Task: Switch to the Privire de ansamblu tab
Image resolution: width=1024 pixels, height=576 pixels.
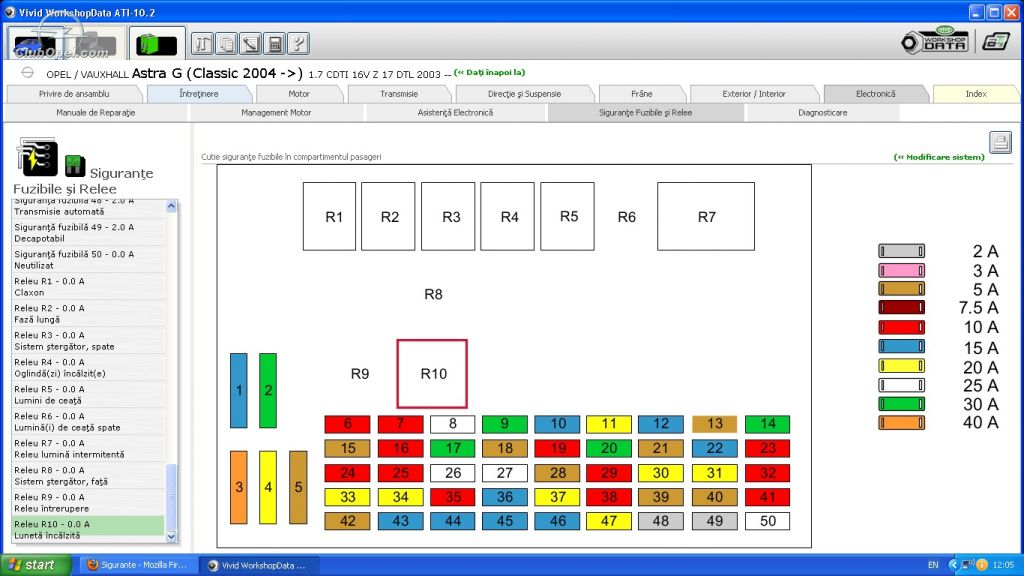Action: (x=74, y=94)
